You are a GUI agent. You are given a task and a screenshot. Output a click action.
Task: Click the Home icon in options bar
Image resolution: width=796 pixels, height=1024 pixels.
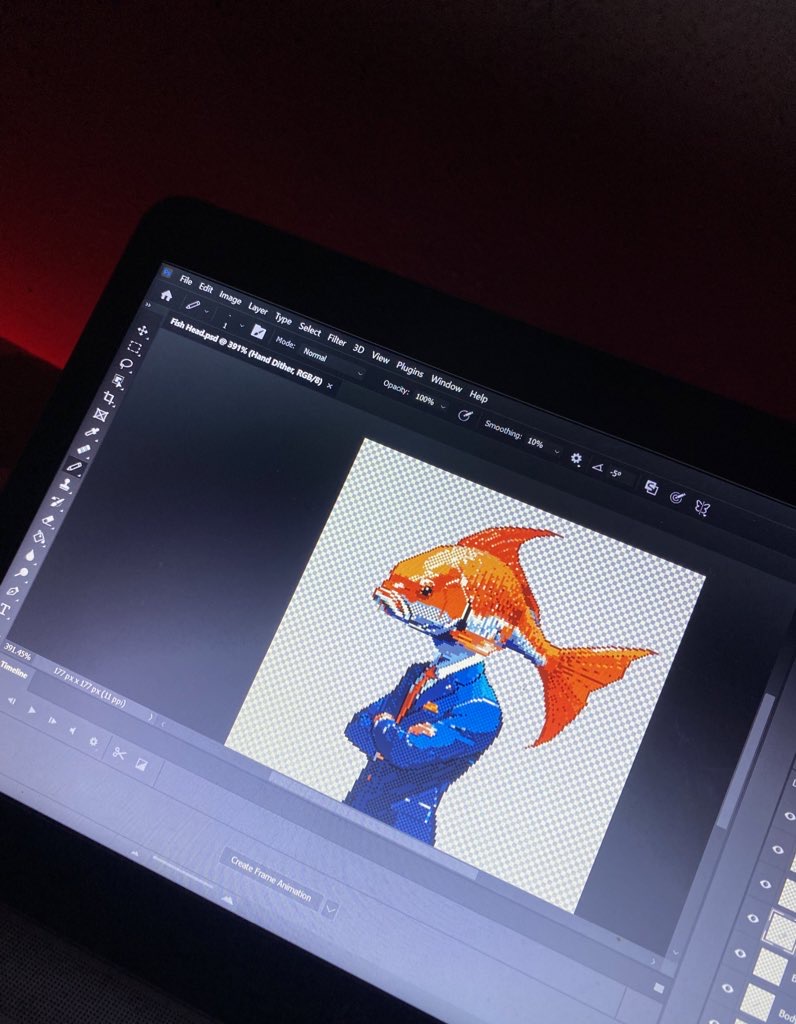pos(167,295)
